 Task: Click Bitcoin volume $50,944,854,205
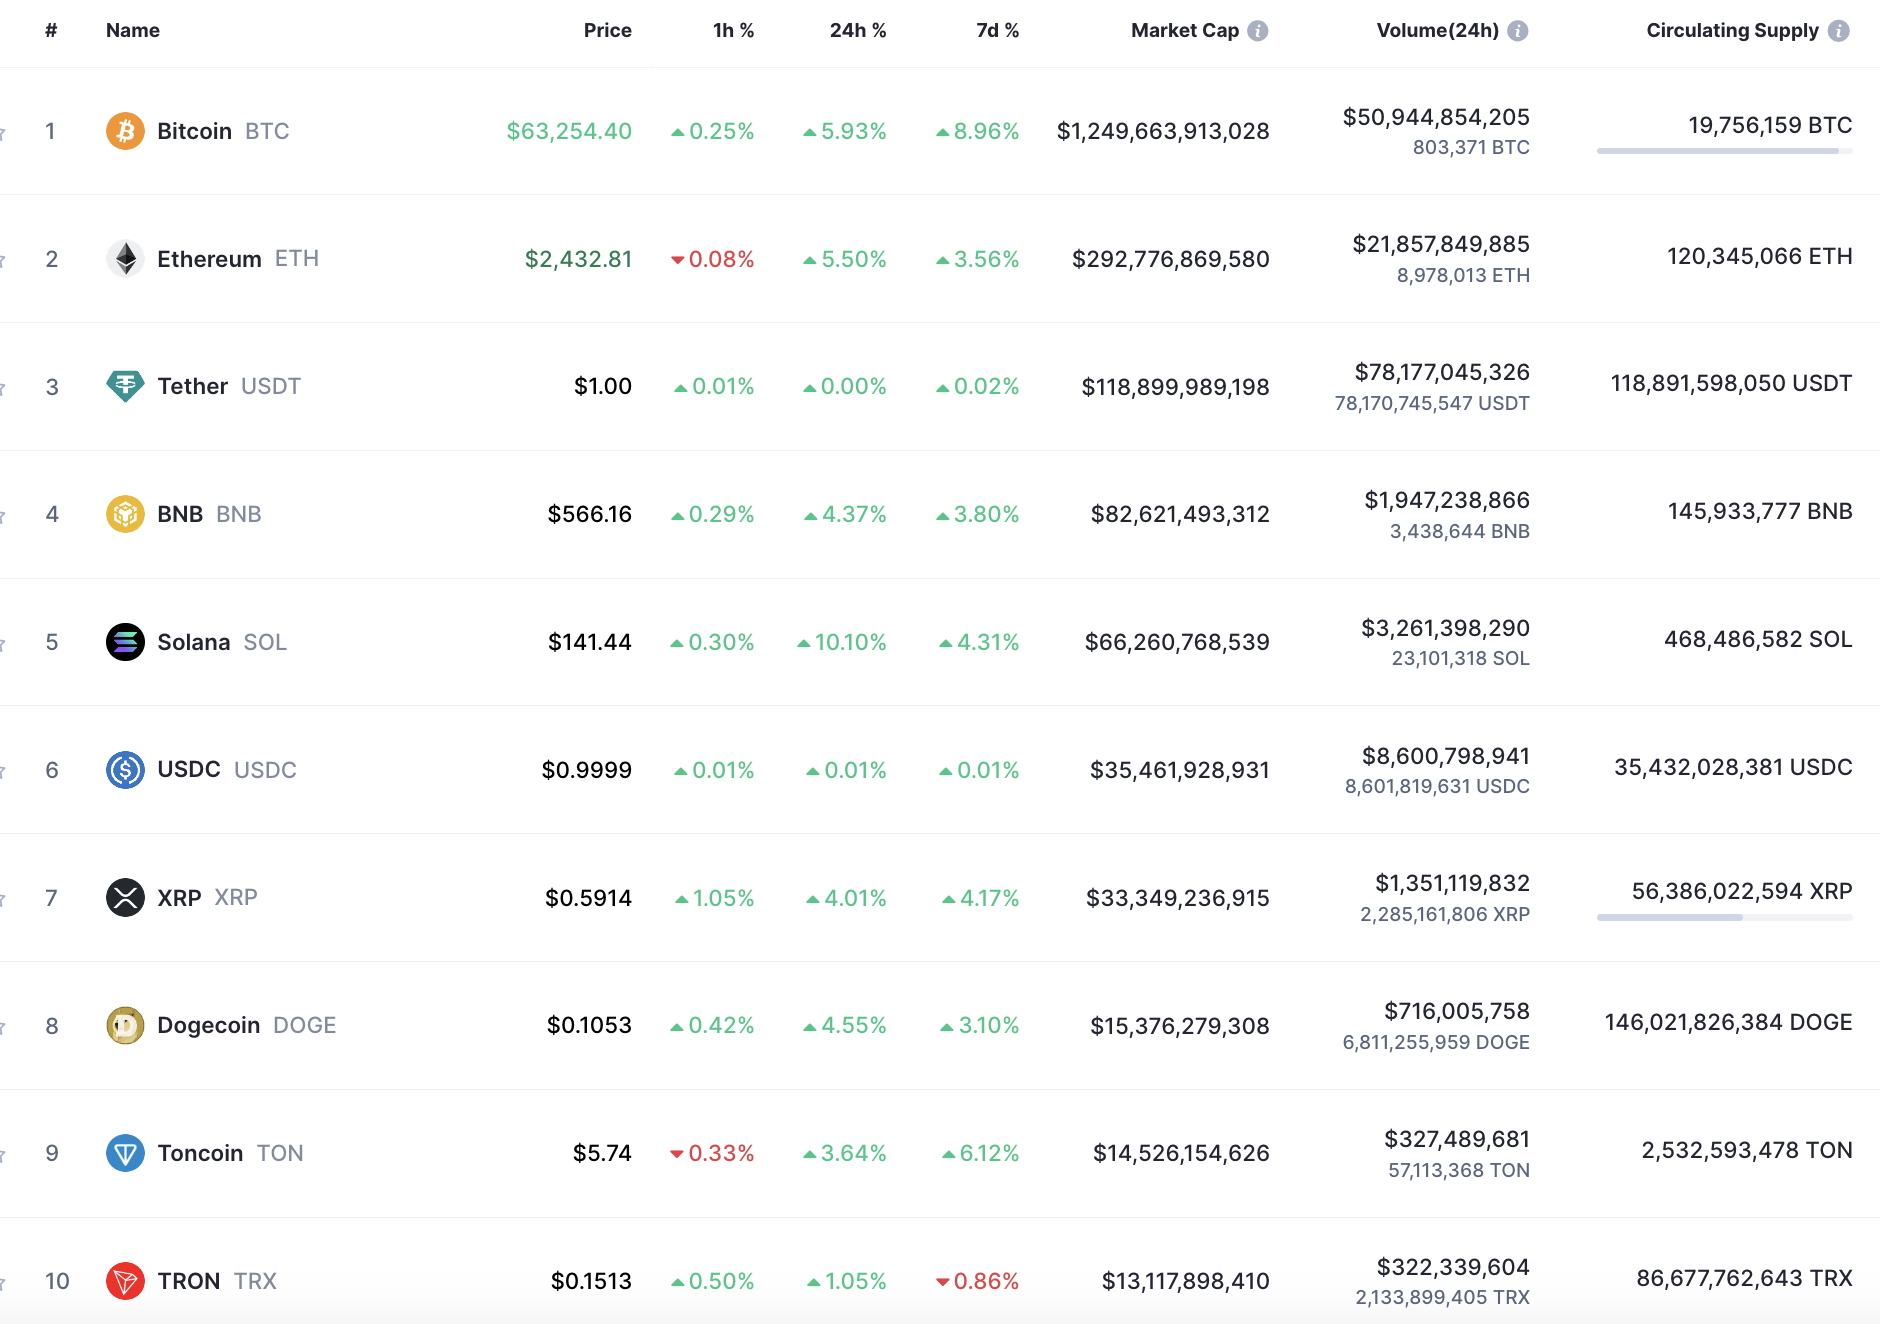tap(1436, 117)
